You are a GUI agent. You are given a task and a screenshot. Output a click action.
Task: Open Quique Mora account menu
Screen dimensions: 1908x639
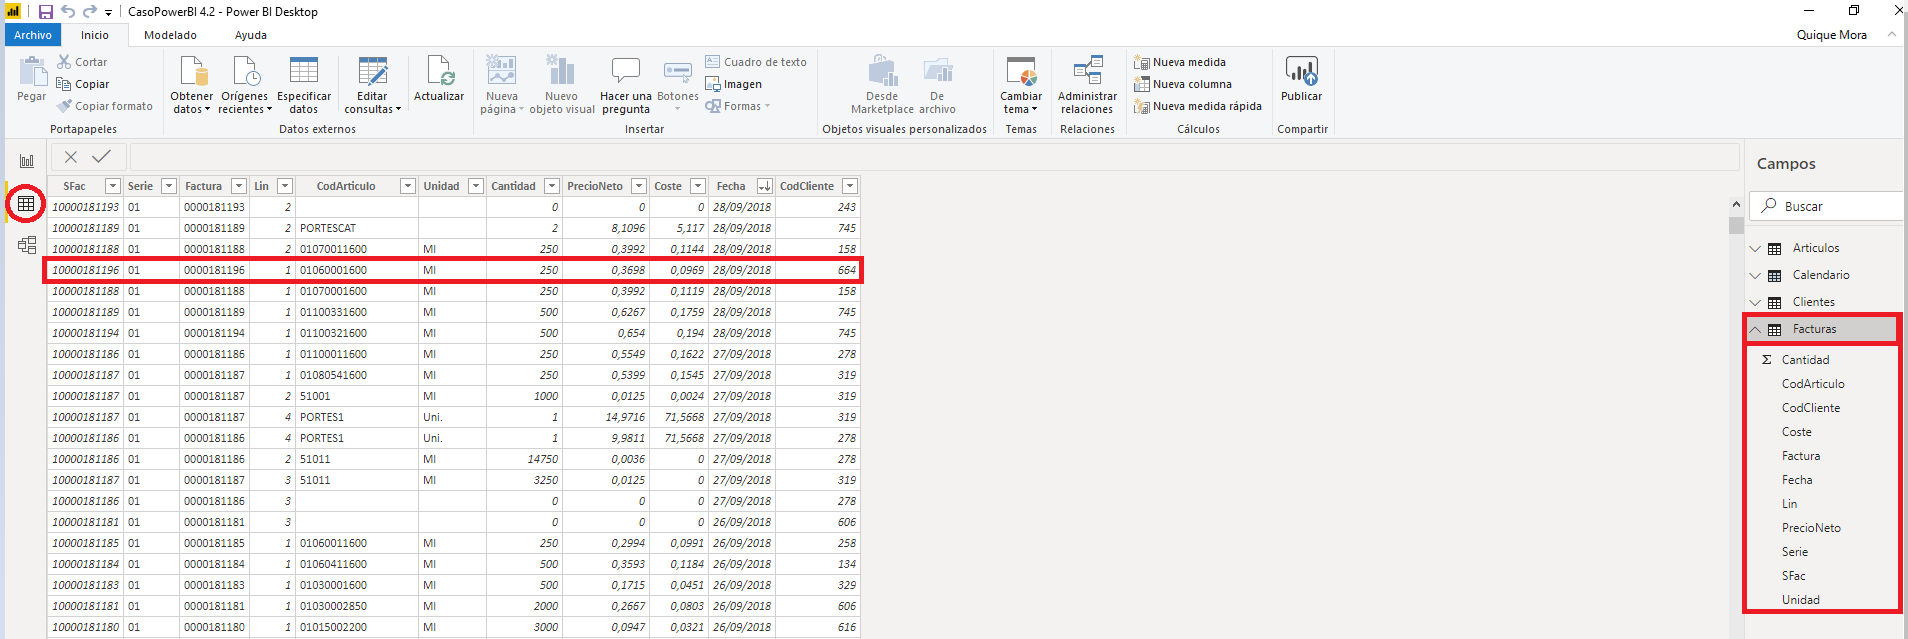(1831, 35)
